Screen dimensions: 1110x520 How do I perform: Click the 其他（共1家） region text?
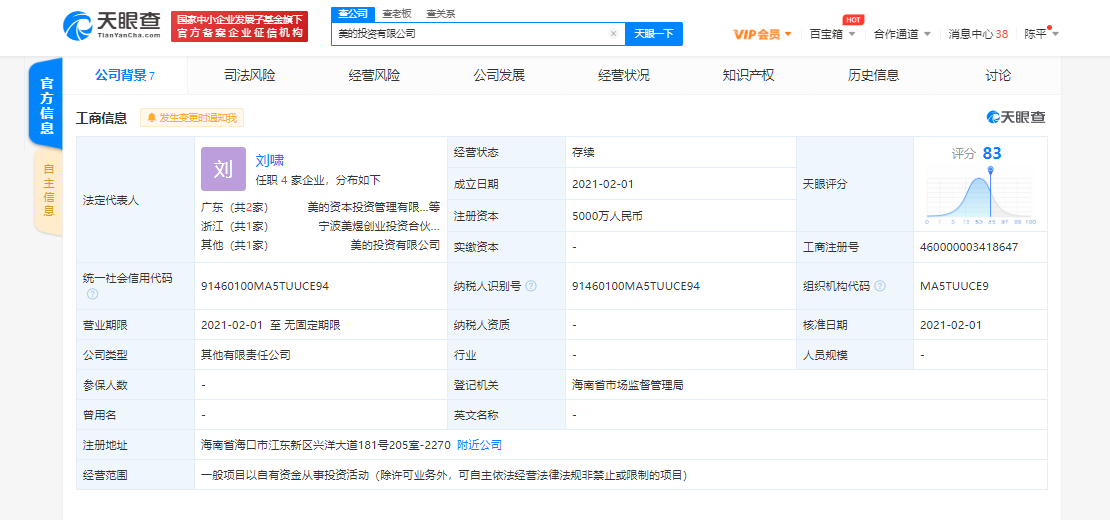(x=234, y=245)
